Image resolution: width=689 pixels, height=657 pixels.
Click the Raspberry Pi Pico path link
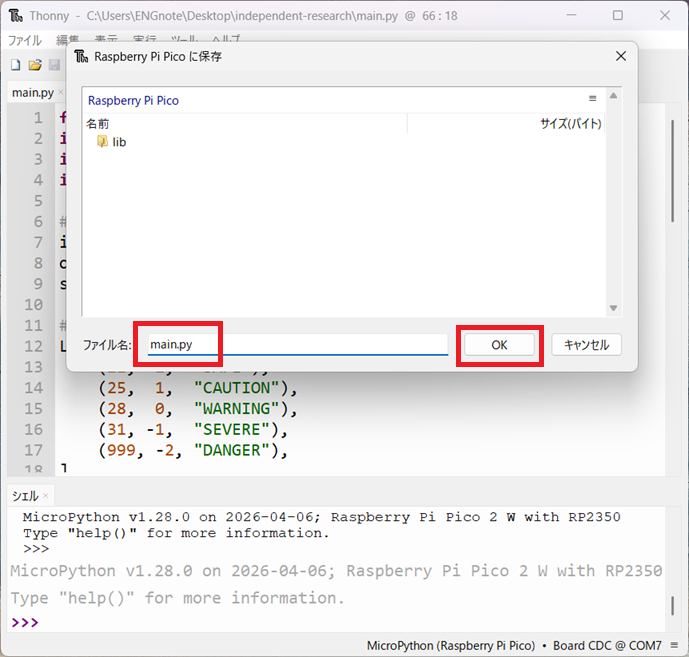coord(133,101)
